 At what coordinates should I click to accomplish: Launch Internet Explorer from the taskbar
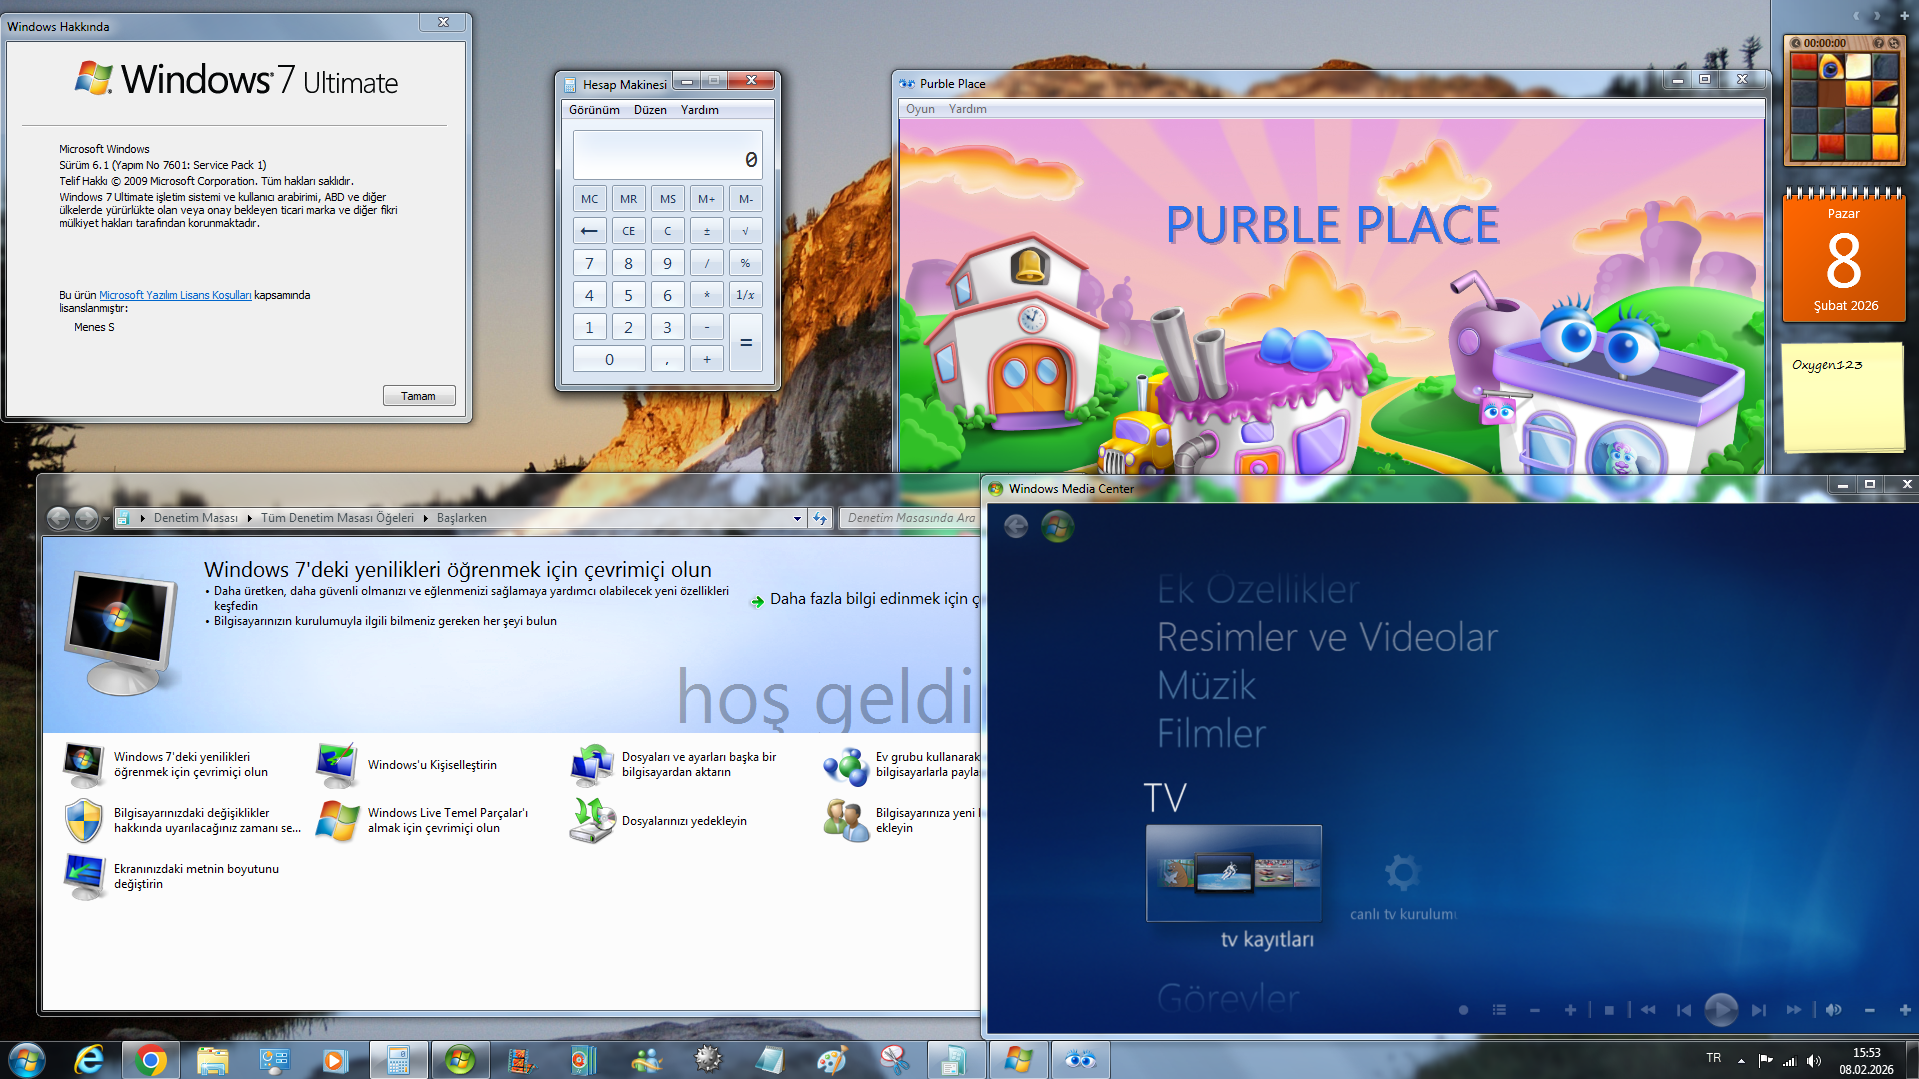[89, 1060]
